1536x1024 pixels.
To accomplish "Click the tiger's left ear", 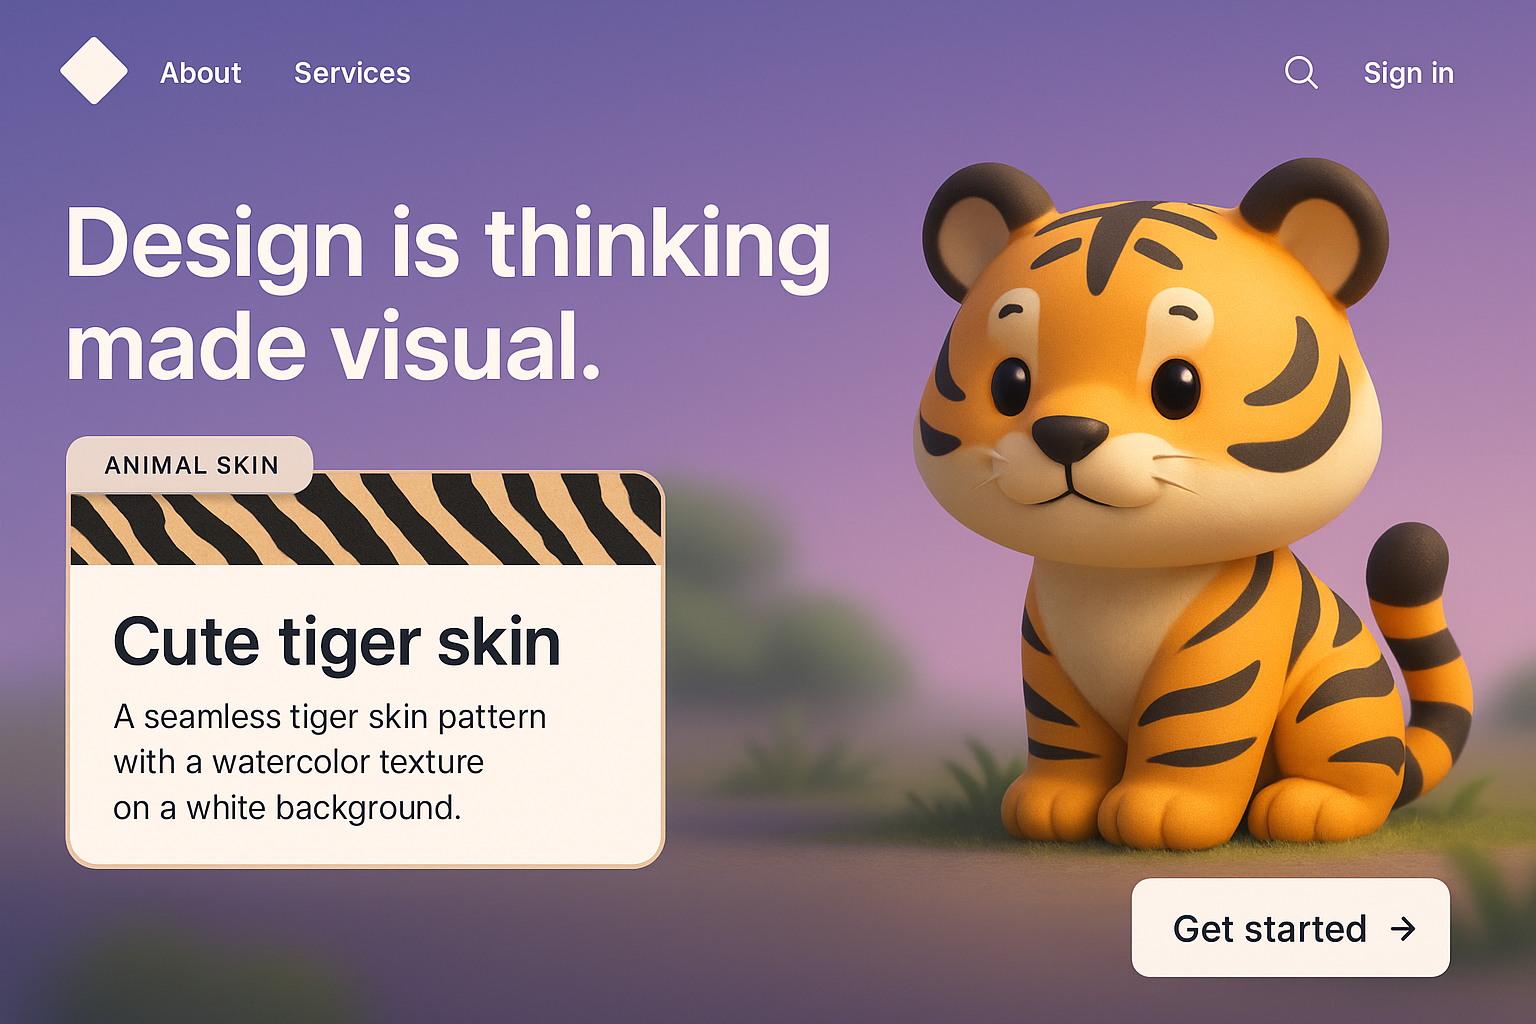I will click(x=983, y=228).
